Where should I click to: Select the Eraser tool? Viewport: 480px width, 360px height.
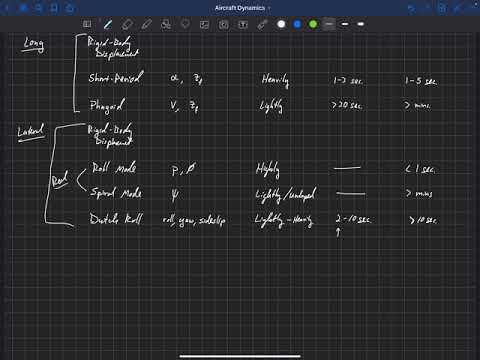tap(127, 24)
